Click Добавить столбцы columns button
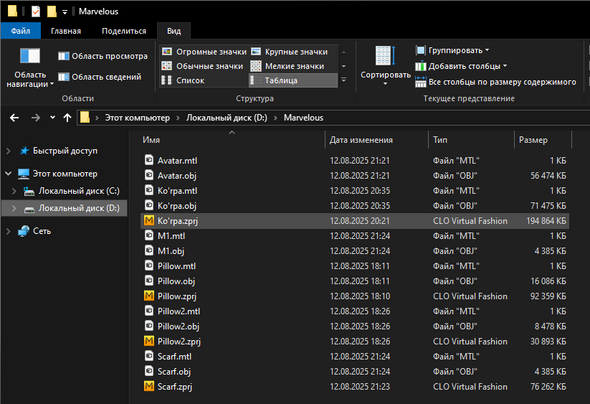This screenshot has width=590, height=404. [x=461, y=66]
